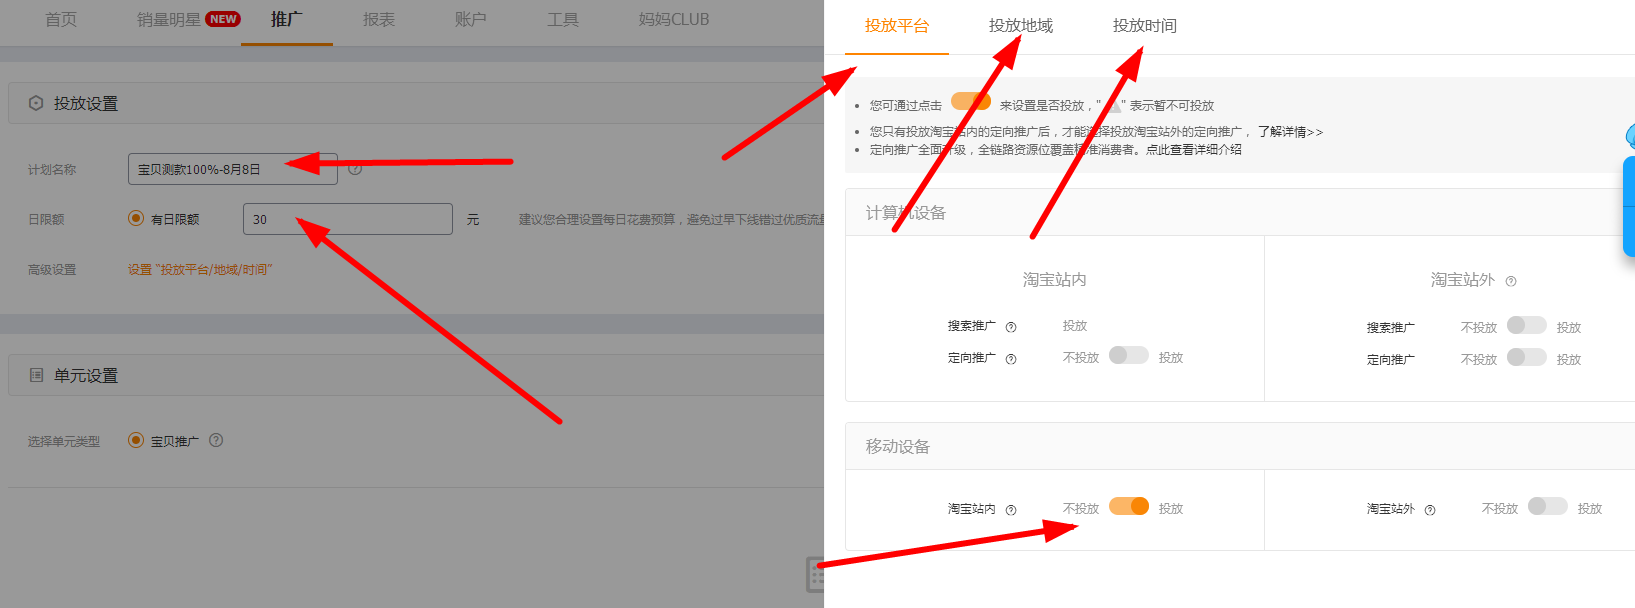The image size is (1635, 608).
Task: Click the 淘宝站内 column heading
Action: (x=1054, y=280)
